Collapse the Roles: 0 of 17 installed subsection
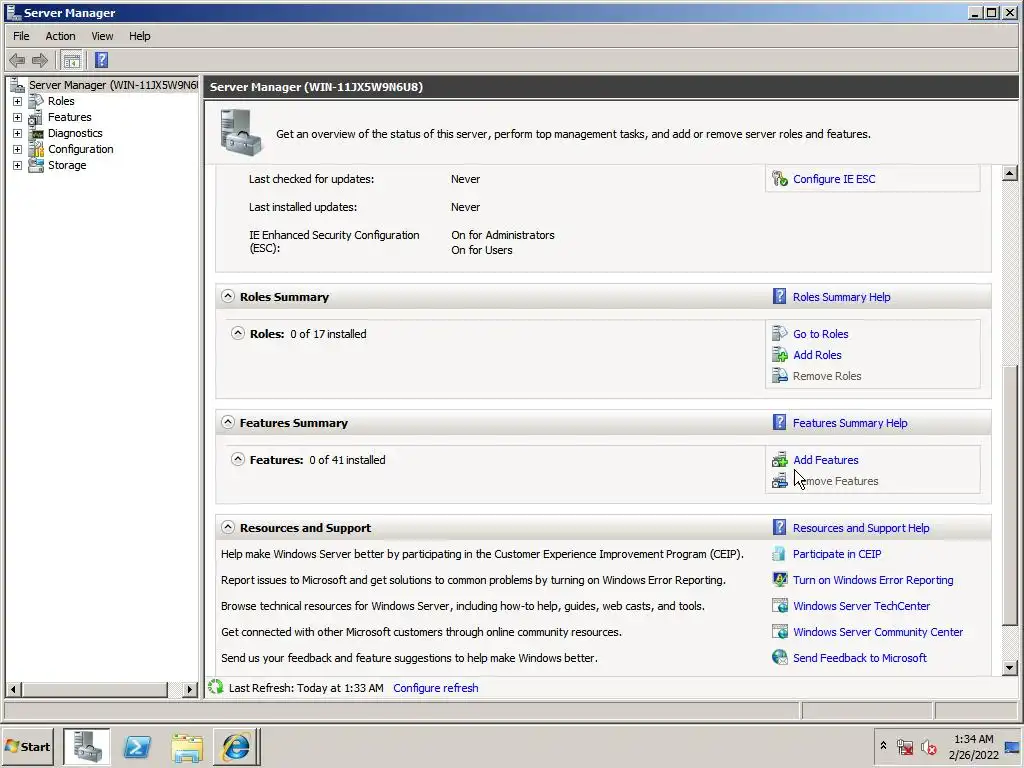This screenshot has height=768, width=1024. [238, 333]
